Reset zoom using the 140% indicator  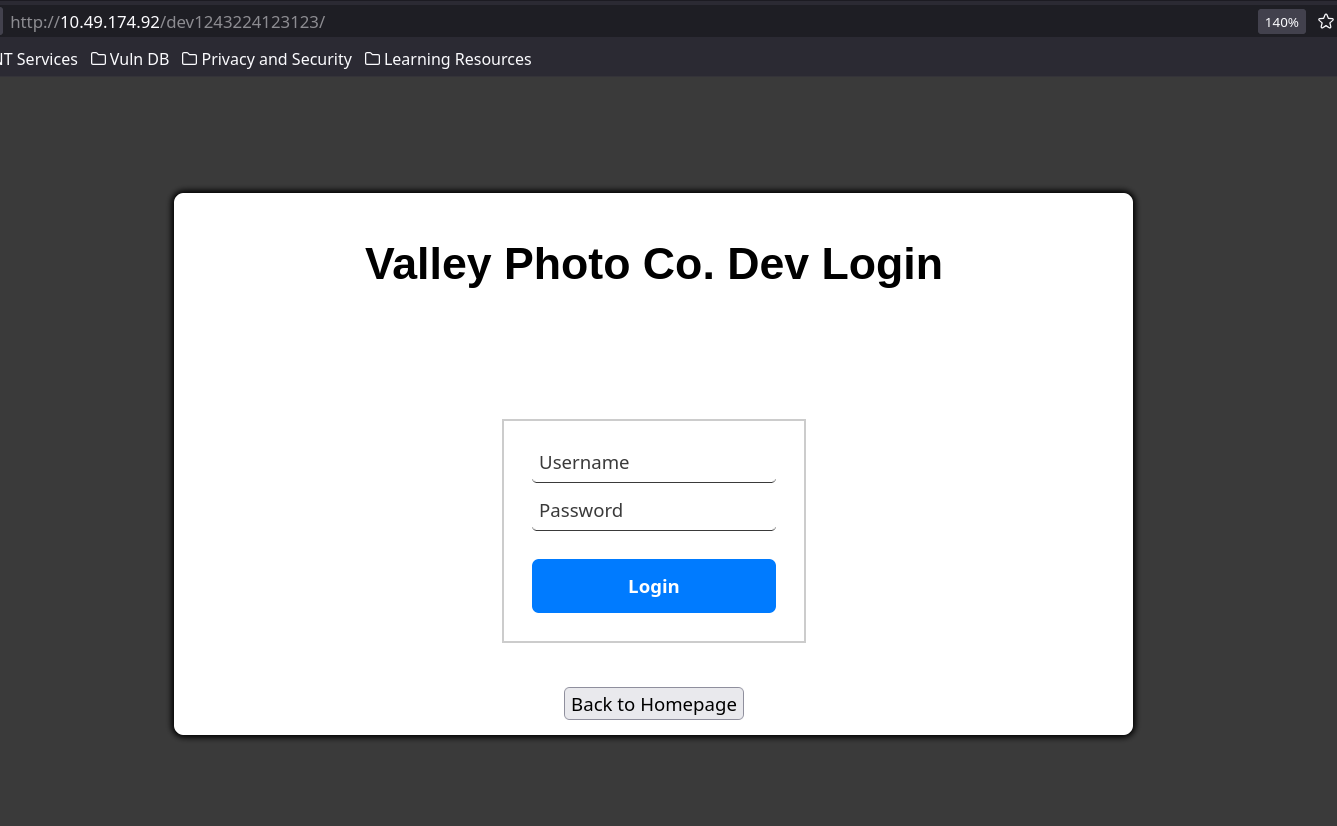(1282, 22)
